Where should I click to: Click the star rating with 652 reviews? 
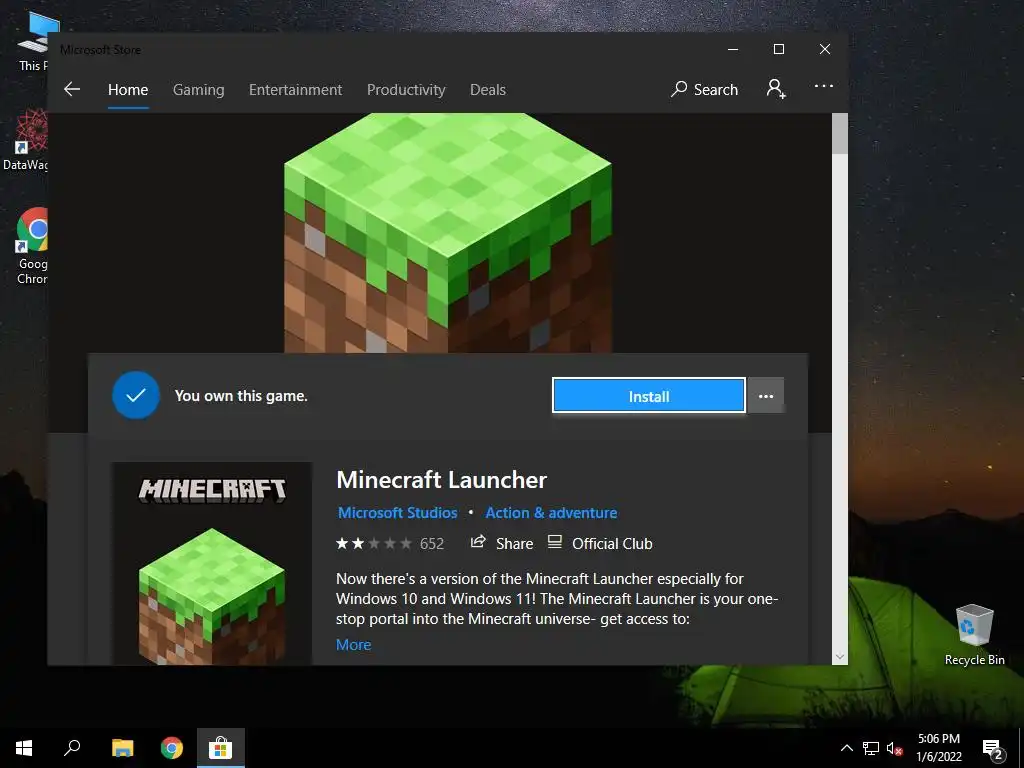pyautogui.click(x=390, y=543)
